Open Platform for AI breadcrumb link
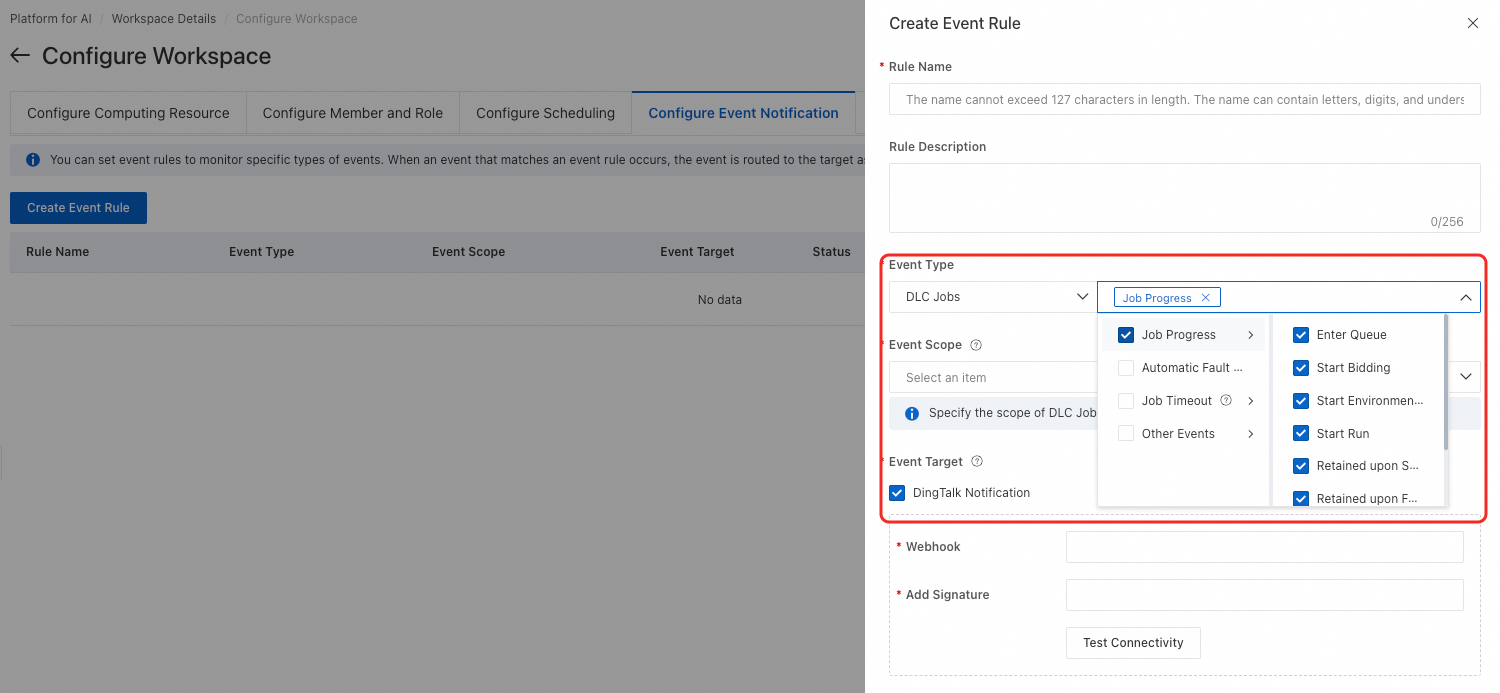1500x693 pixels. pyautogui.click(x=50, y=19)
